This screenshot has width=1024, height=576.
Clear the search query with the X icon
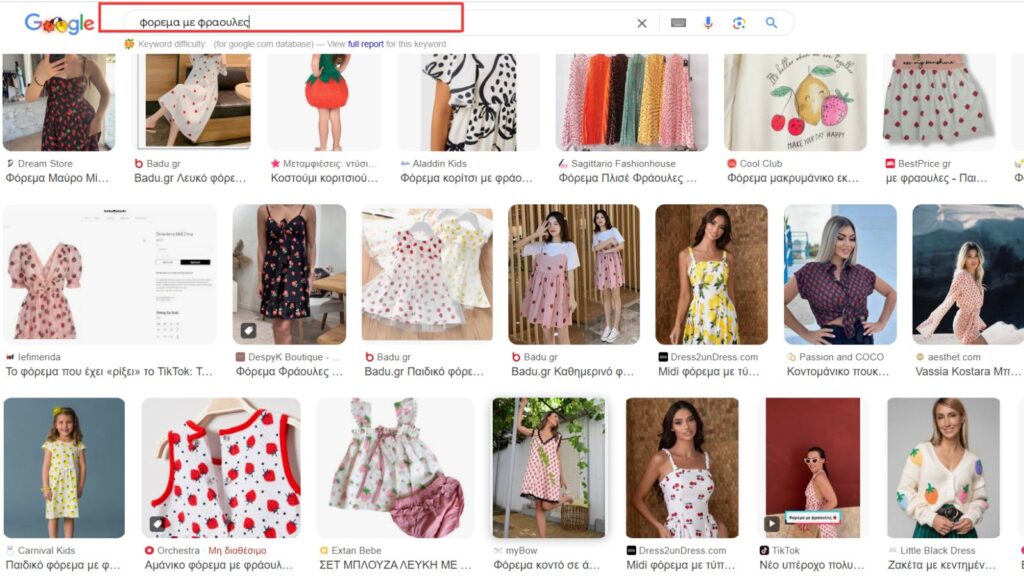click(643, 21)
